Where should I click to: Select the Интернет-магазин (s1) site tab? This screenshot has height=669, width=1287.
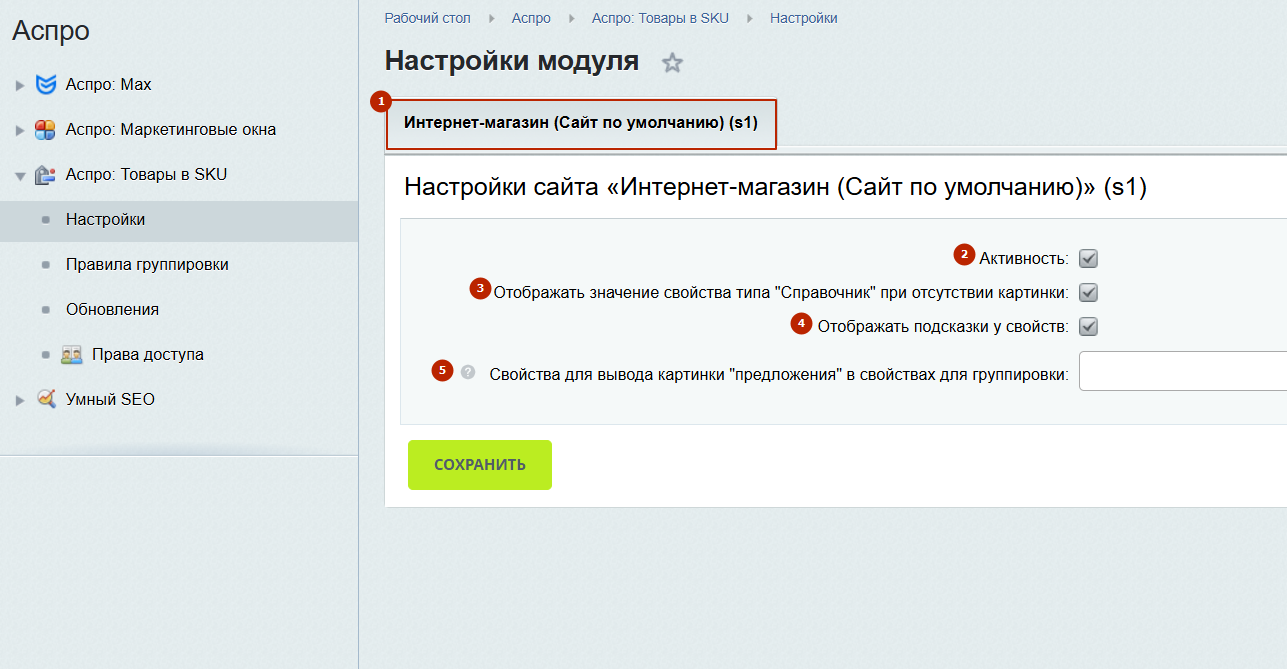pos(580,124)
